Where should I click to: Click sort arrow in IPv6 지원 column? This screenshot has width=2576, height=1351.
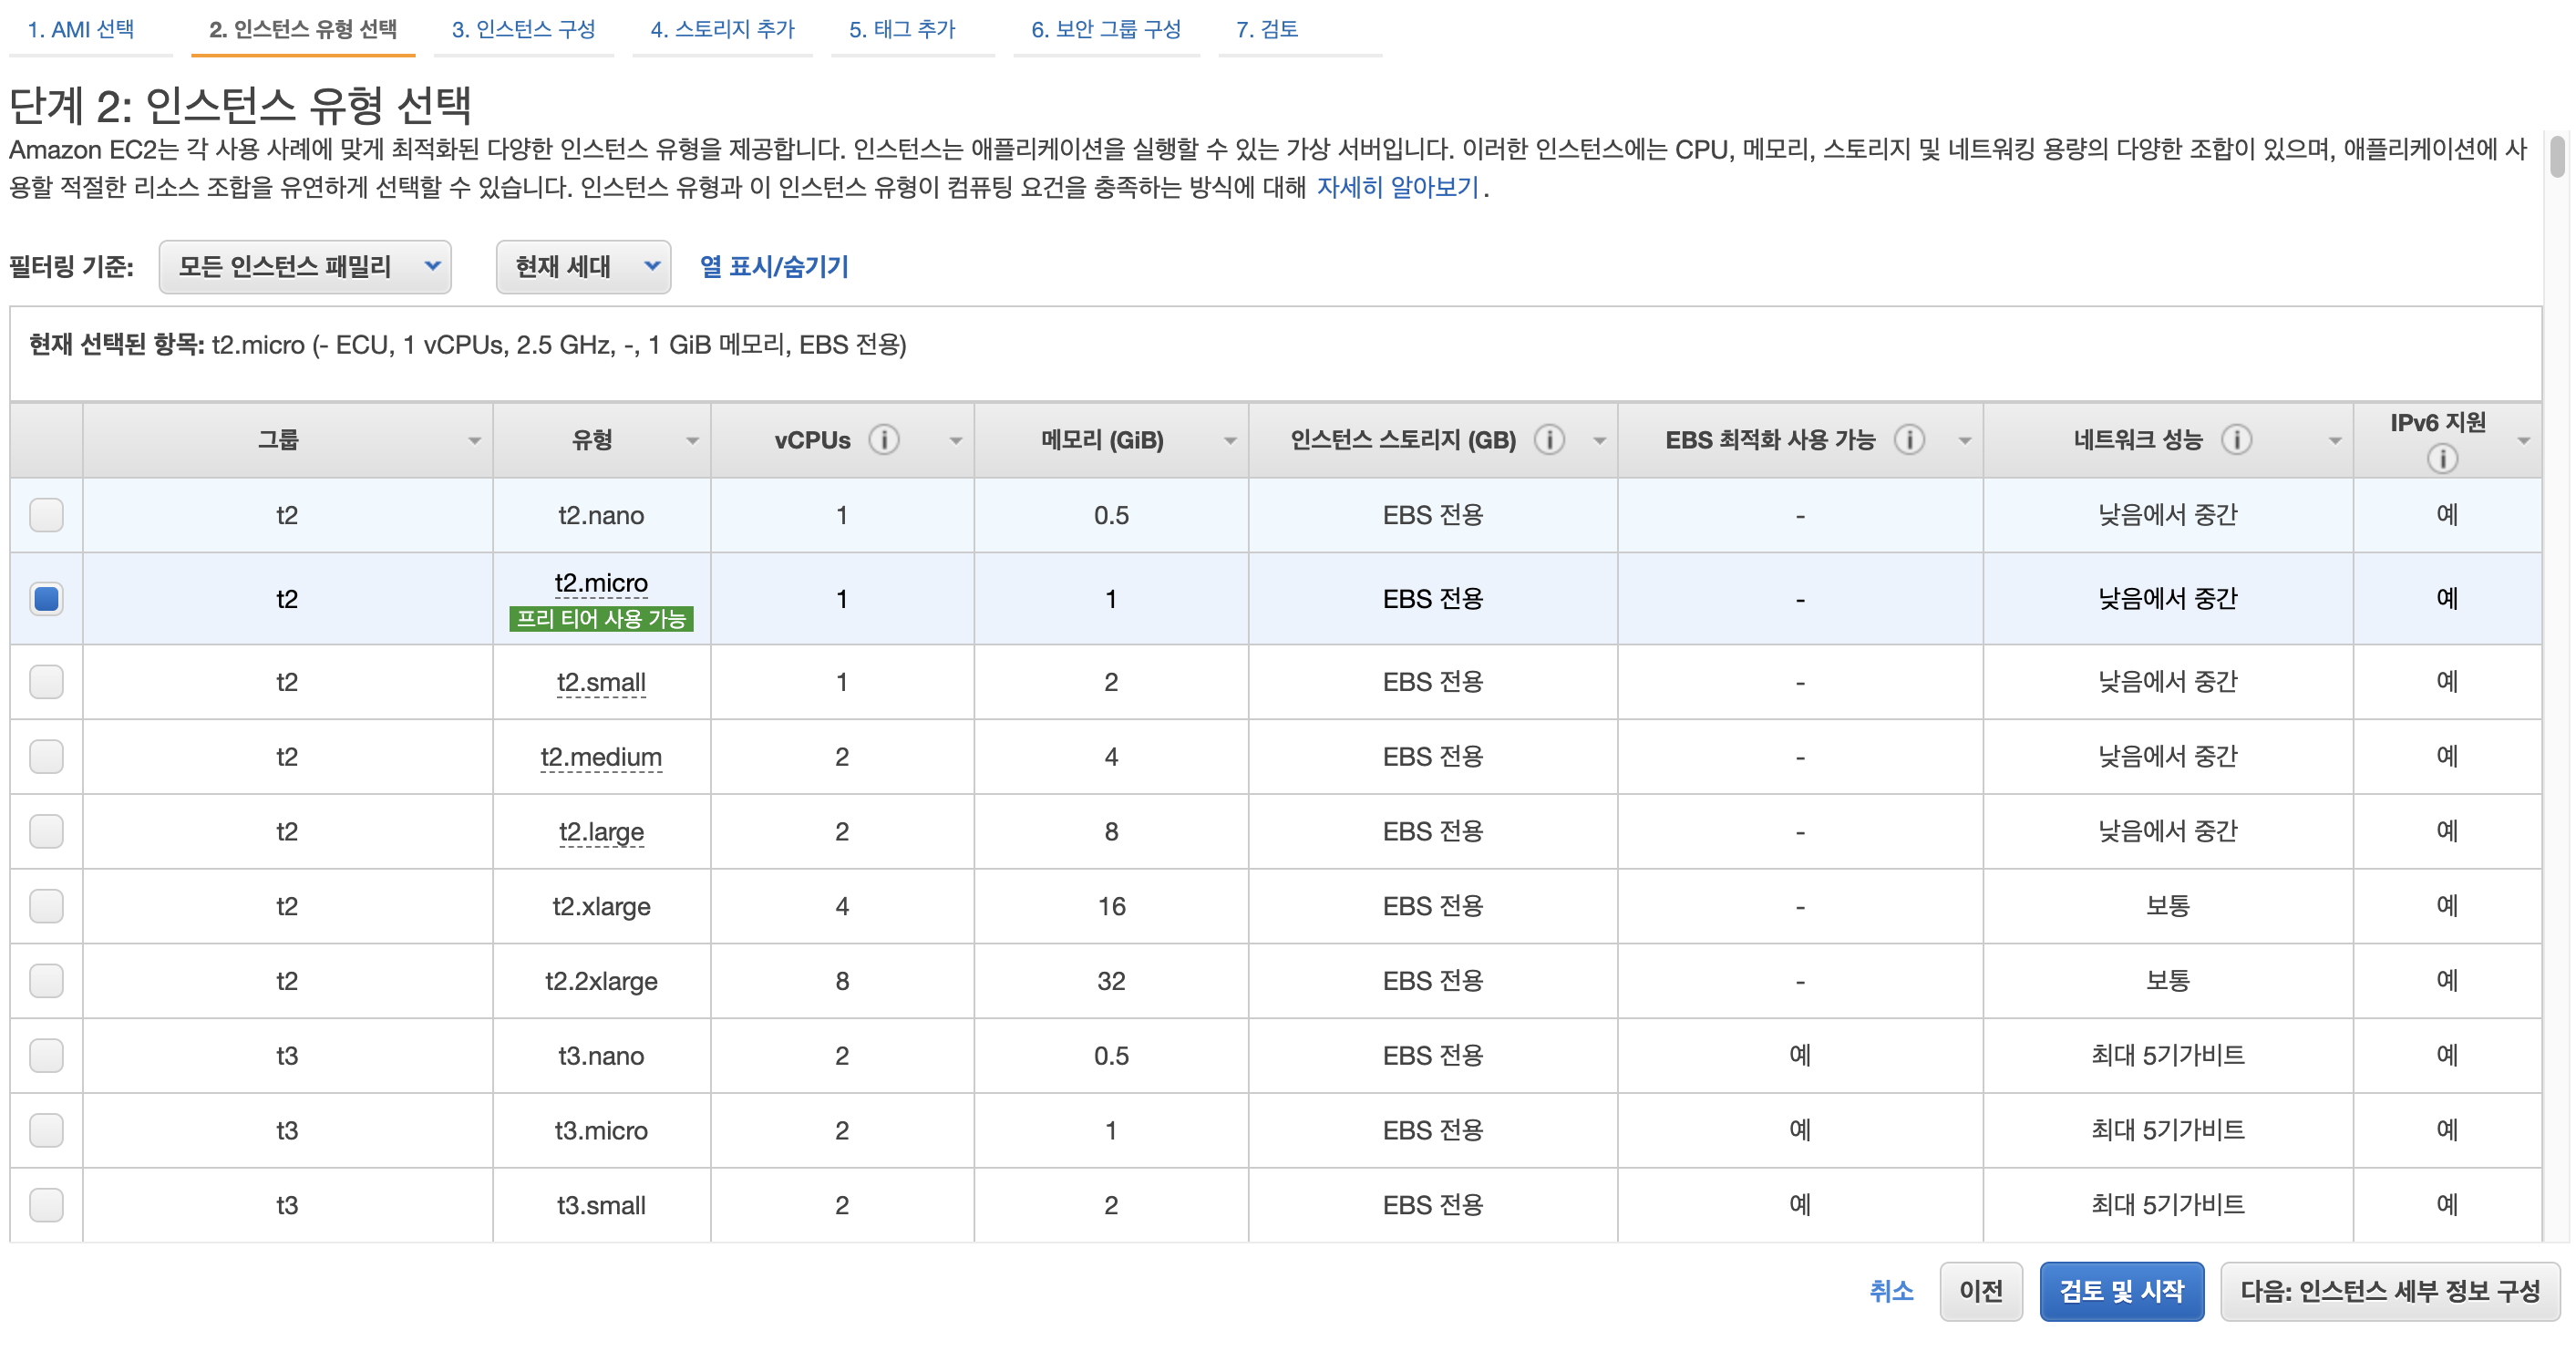click(2523, 441)
